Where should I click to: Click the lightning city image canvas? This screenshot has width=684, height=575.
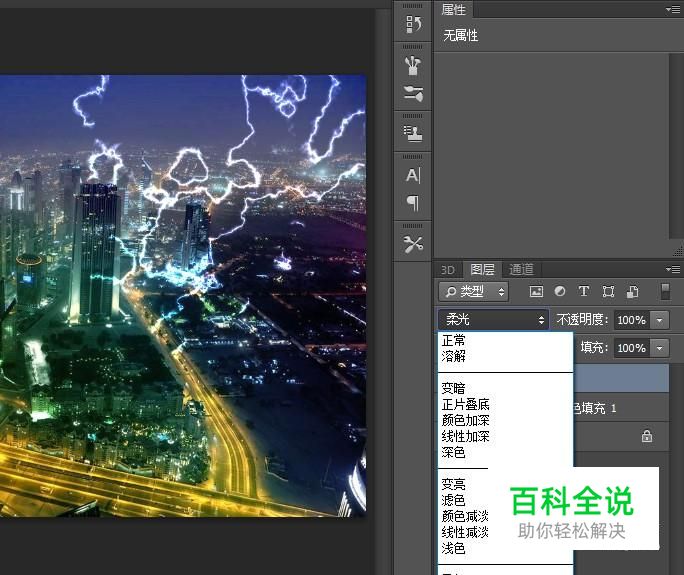183,296
